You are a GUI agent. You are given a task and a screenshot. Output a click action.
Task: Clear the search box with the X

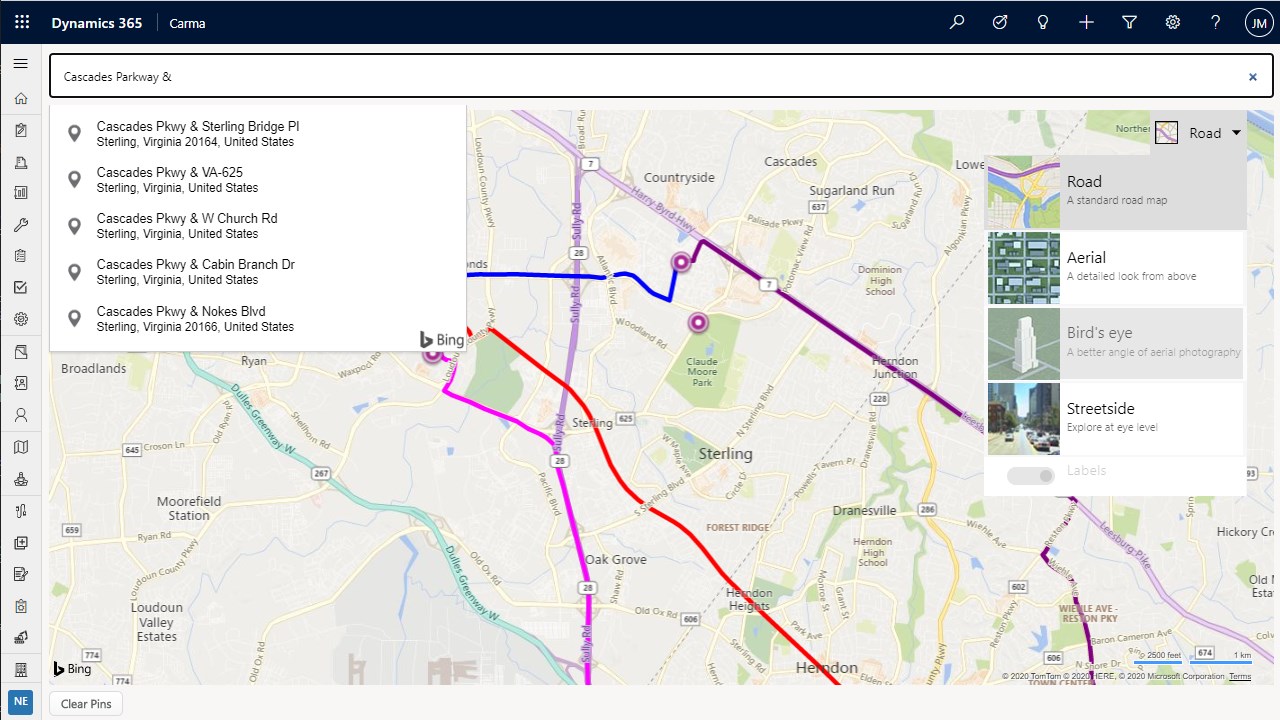(1252, 76)
